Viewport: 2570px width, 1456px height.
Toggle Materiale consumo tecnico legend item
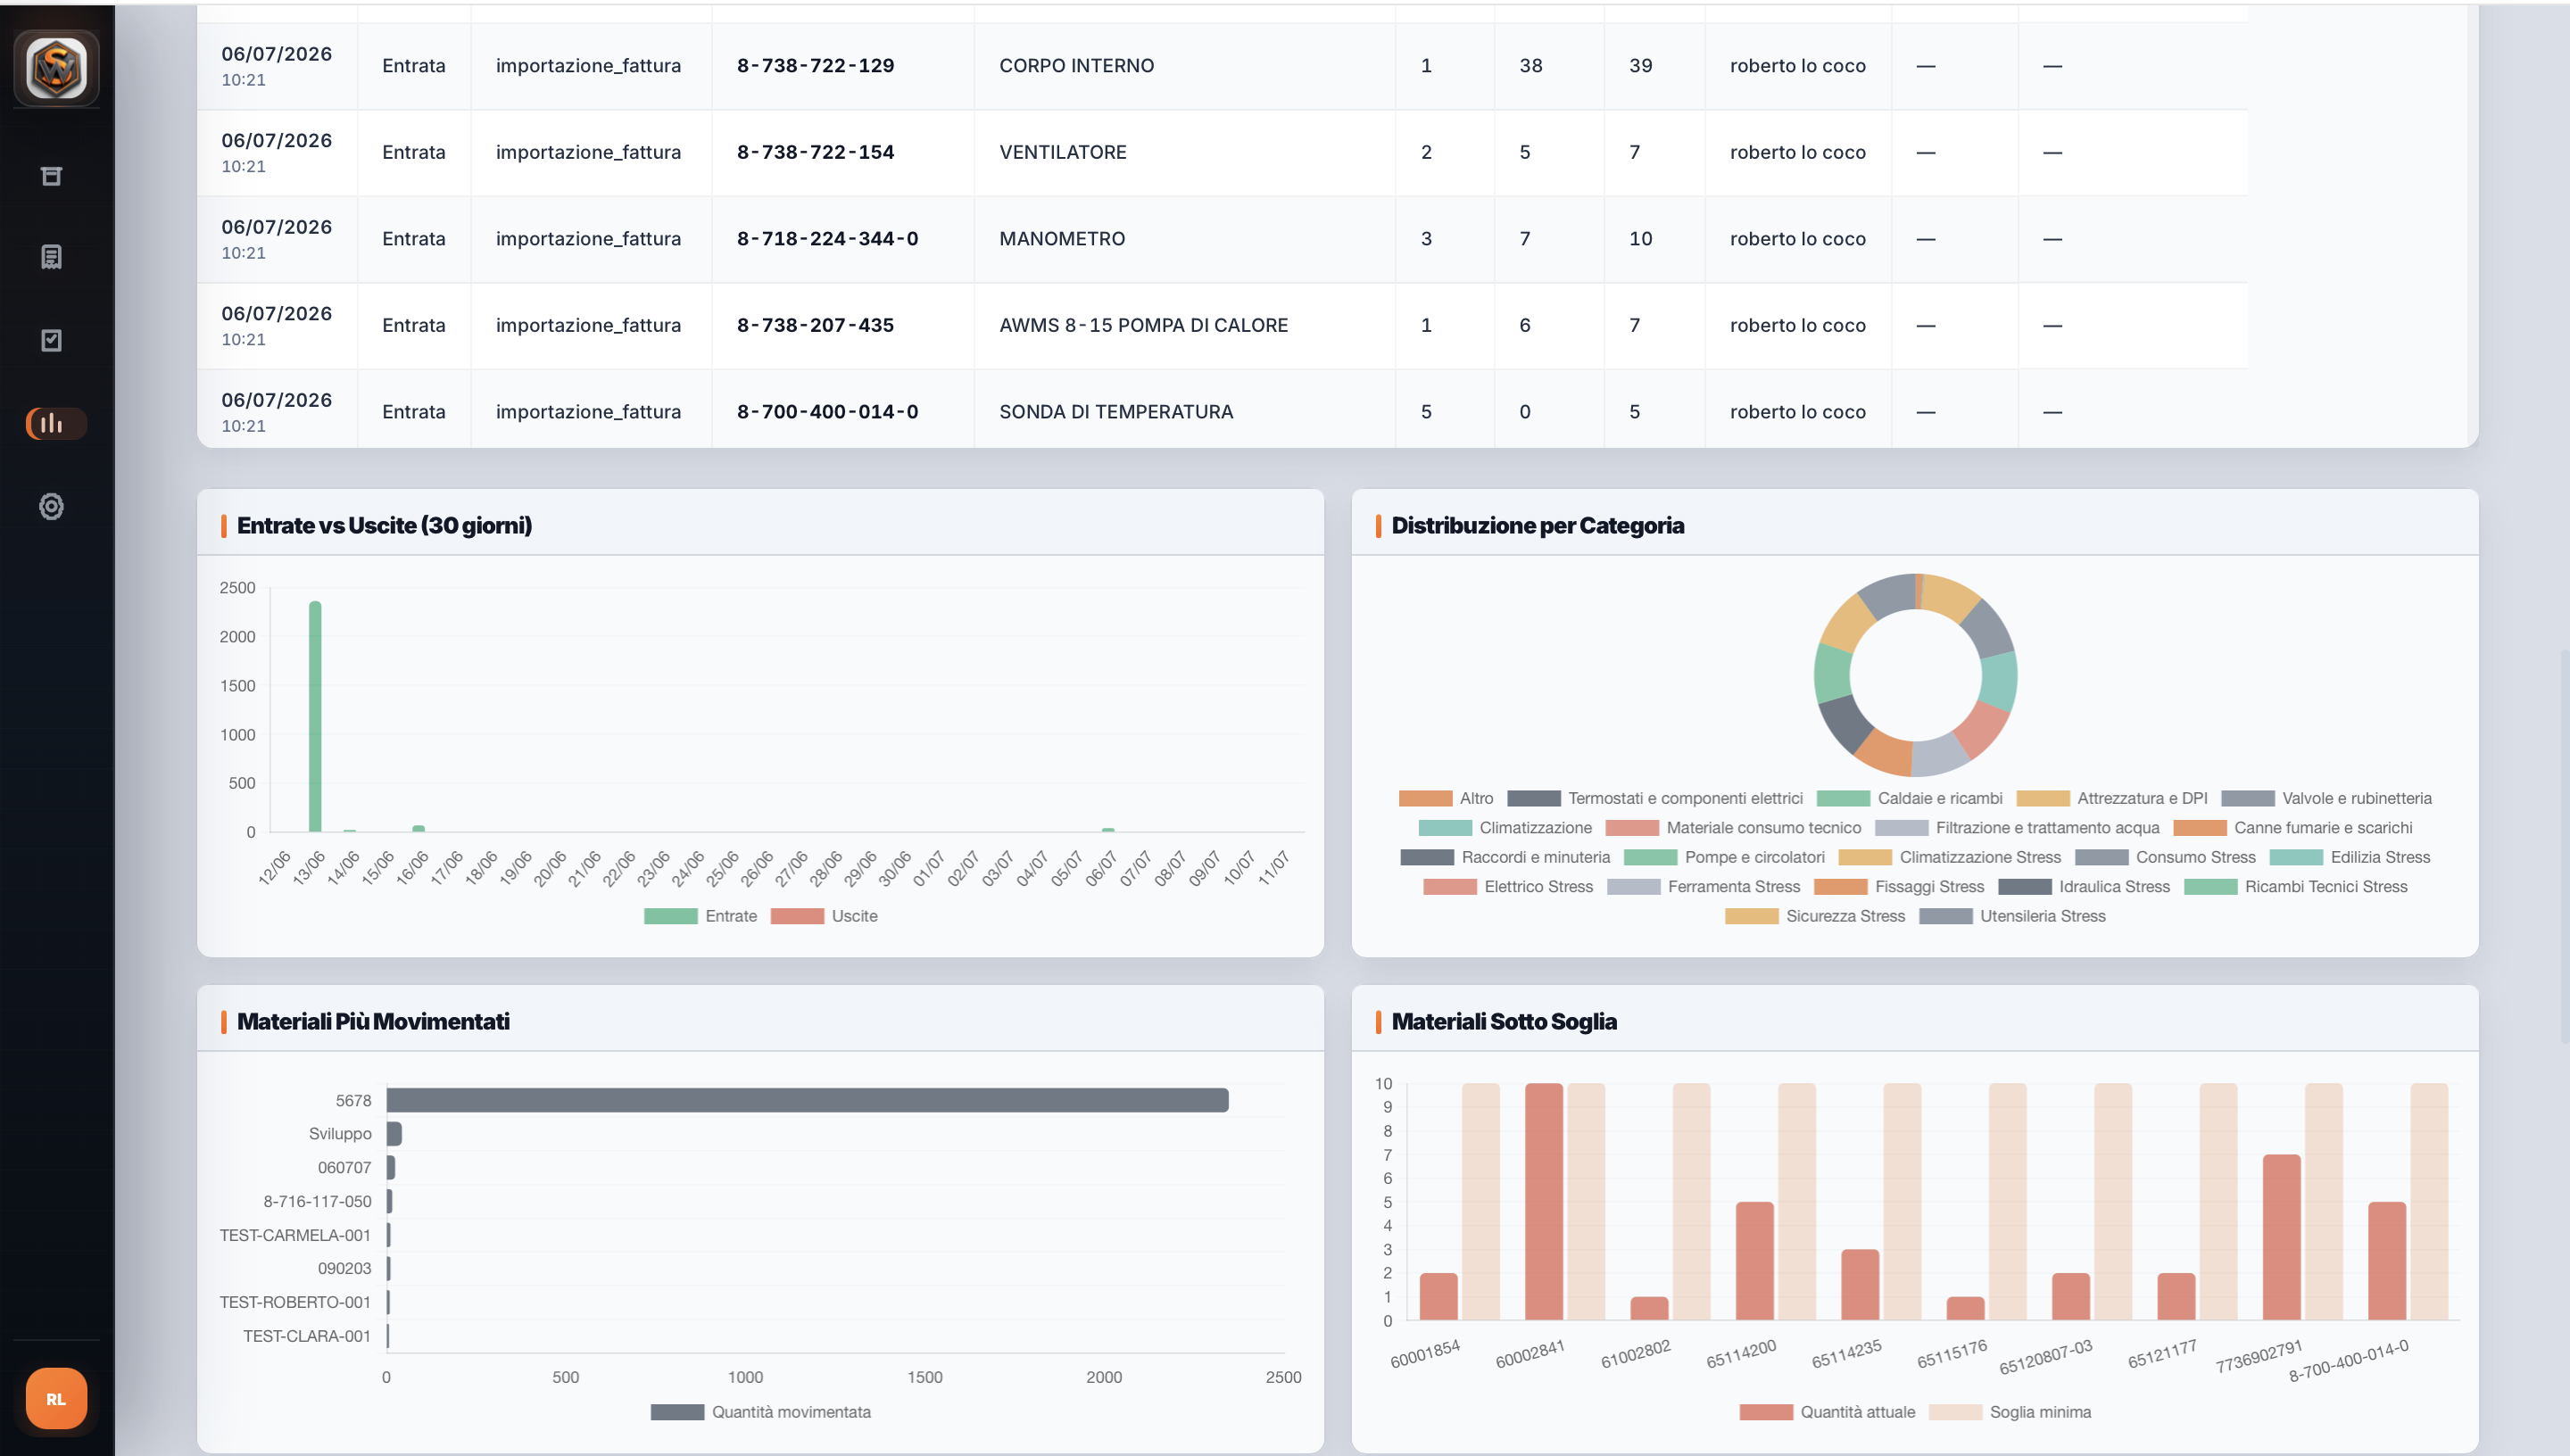point(1733,828)
